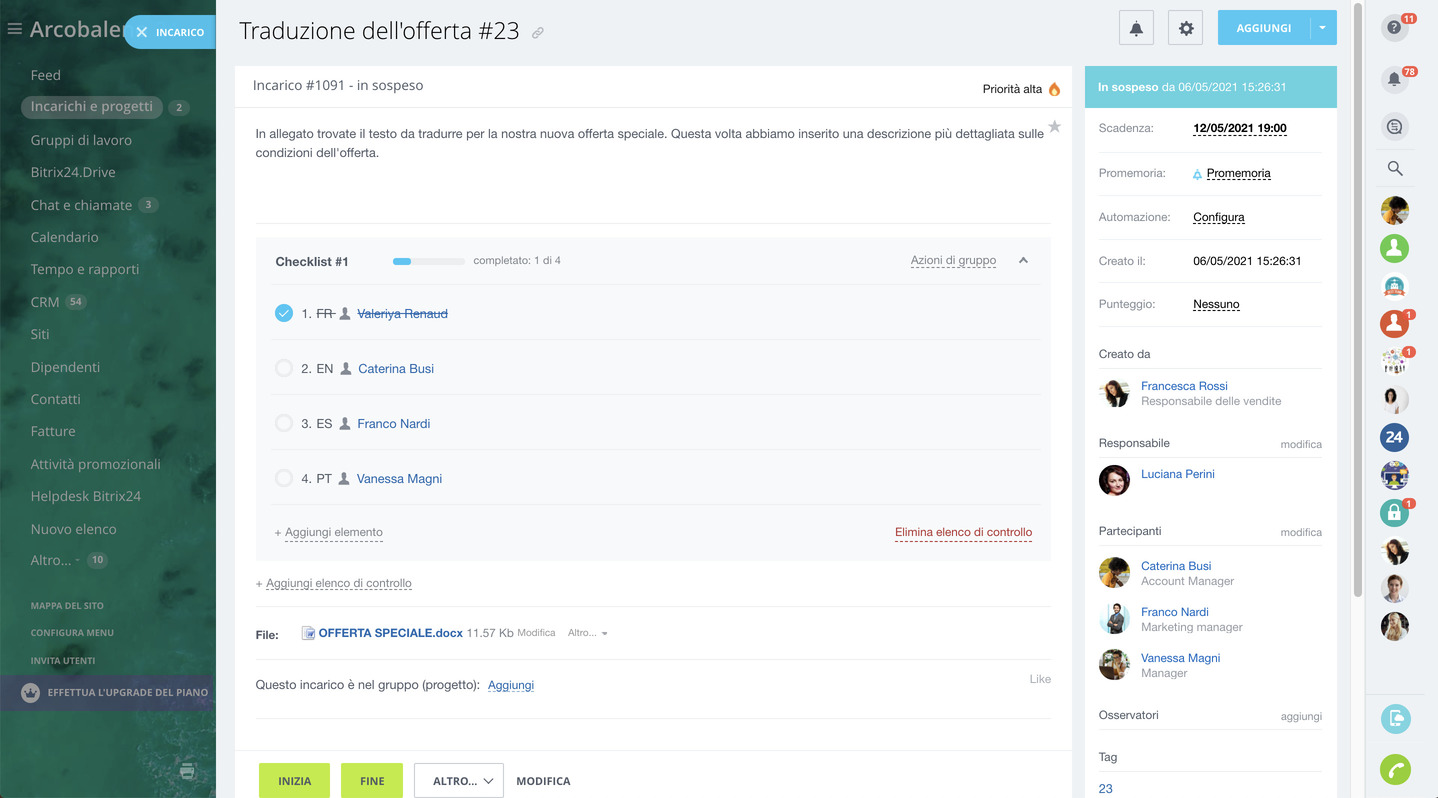The image size is (1438, 798).
Task: Click the AGGIUNGI button
Action: 1263,28
